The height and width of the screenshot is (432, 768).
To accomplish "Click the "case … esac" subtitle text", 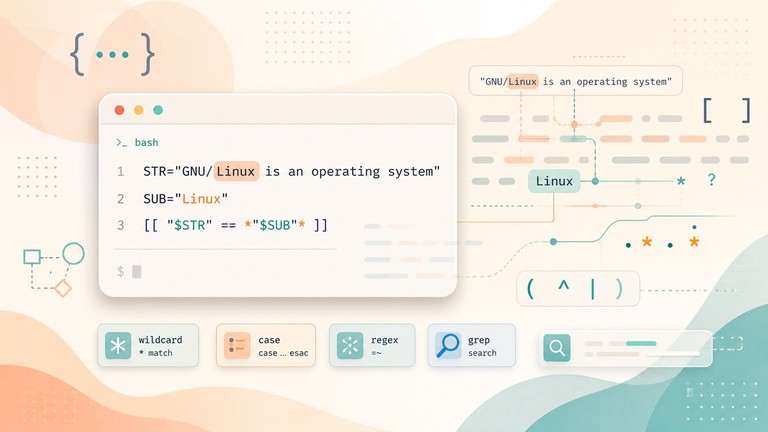I will tap(283, 353).
